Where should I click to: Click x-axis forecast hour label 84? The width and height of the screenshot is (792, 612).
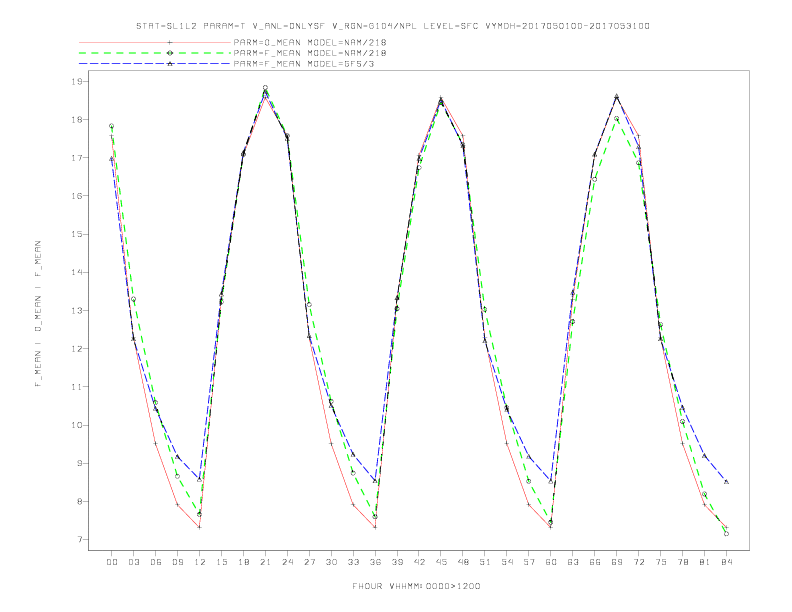pos(727,562)
